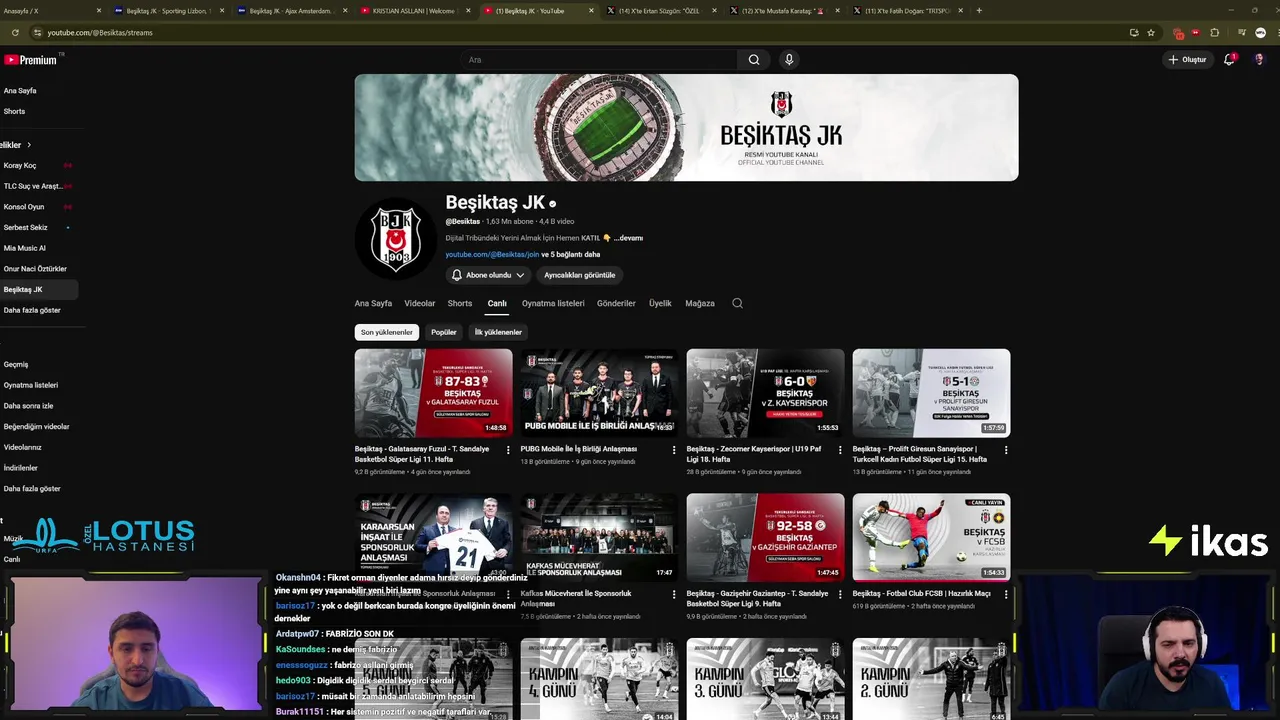Image resolution: width=1280 pixels, height=720 pixels.
Task: Open options menu for Fotbal Club FCSB video
Action: [1006, 594]
